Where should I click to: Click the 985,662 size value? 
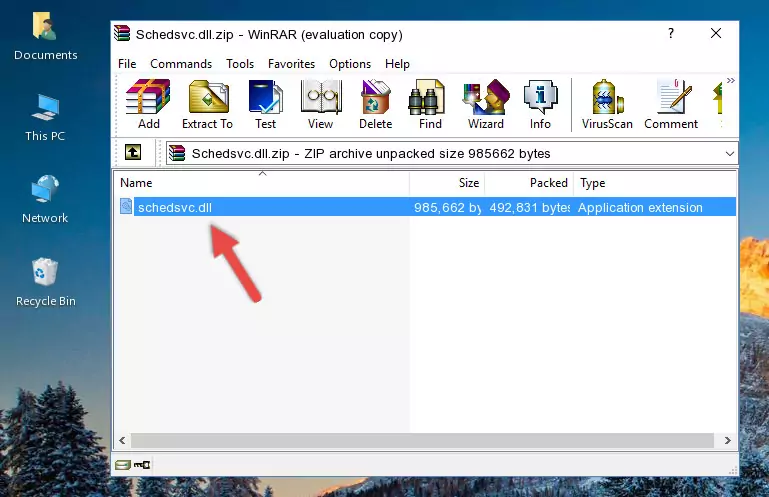(447, 208)
